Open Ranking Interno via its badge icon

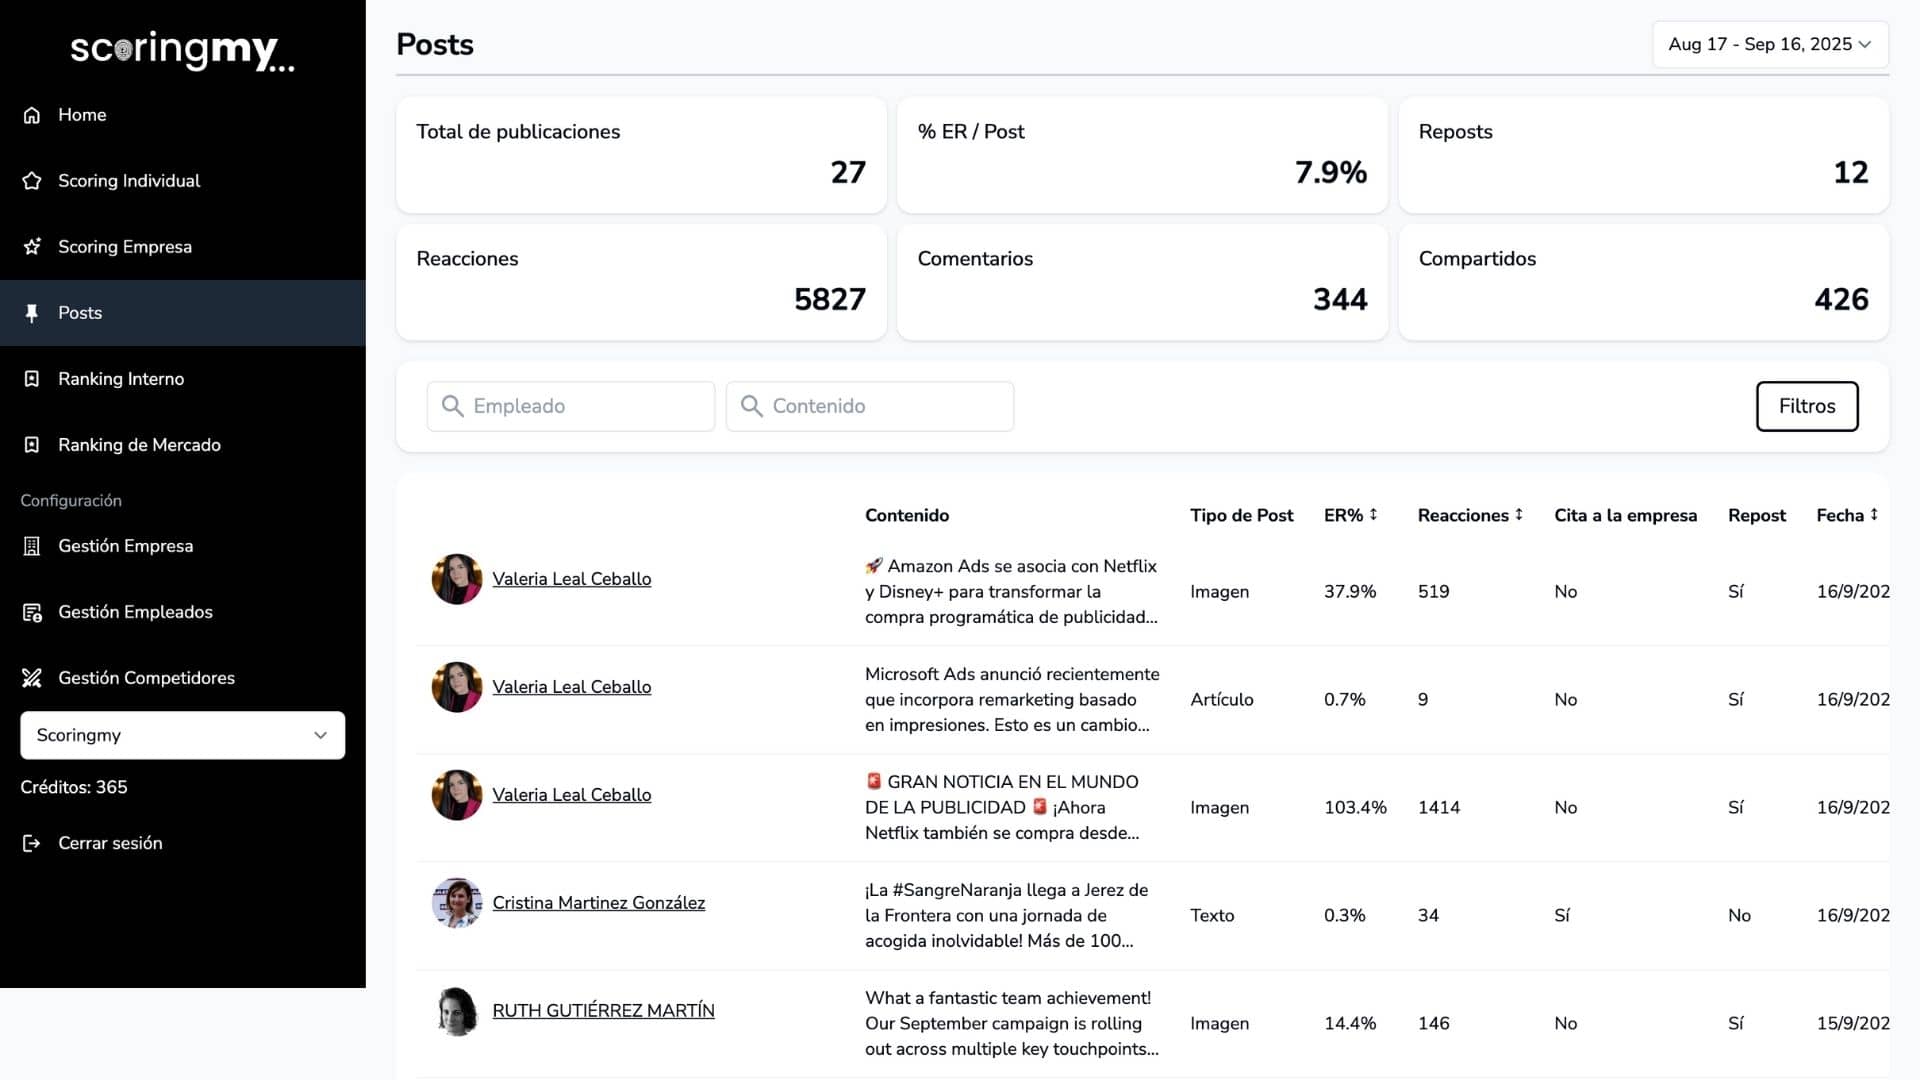[x=33, y=379]
